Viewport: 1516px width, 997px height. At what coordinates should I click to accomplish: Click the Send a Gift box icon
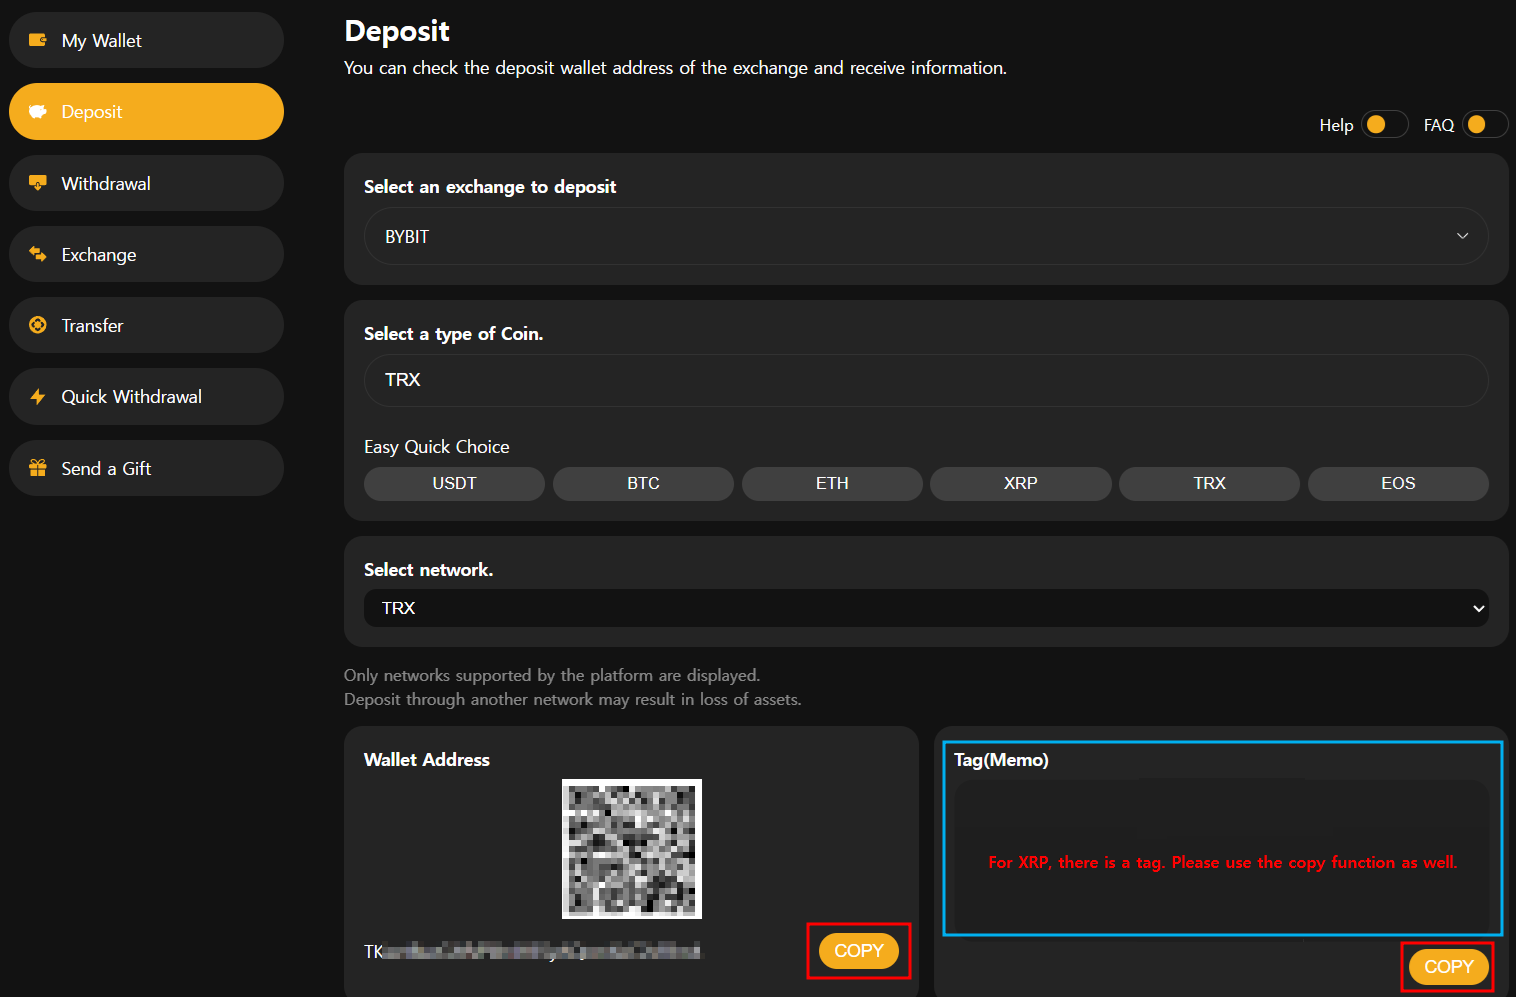38,468
